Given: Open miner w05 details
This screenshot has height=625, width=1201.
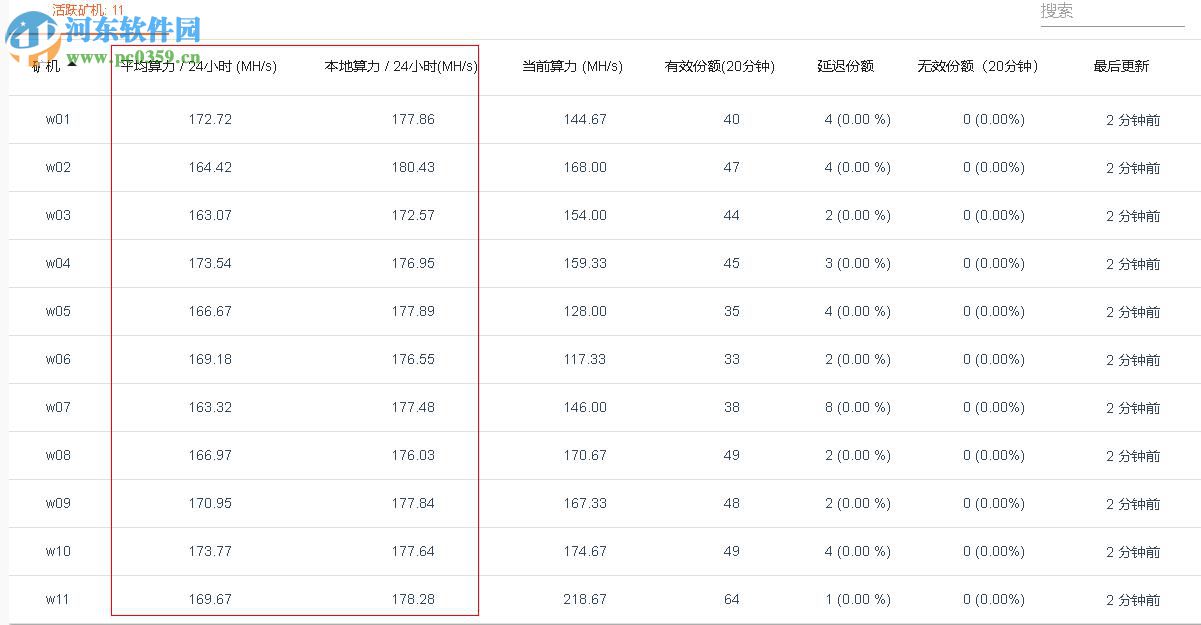Looking at the screenshot, I should point(58,312).
